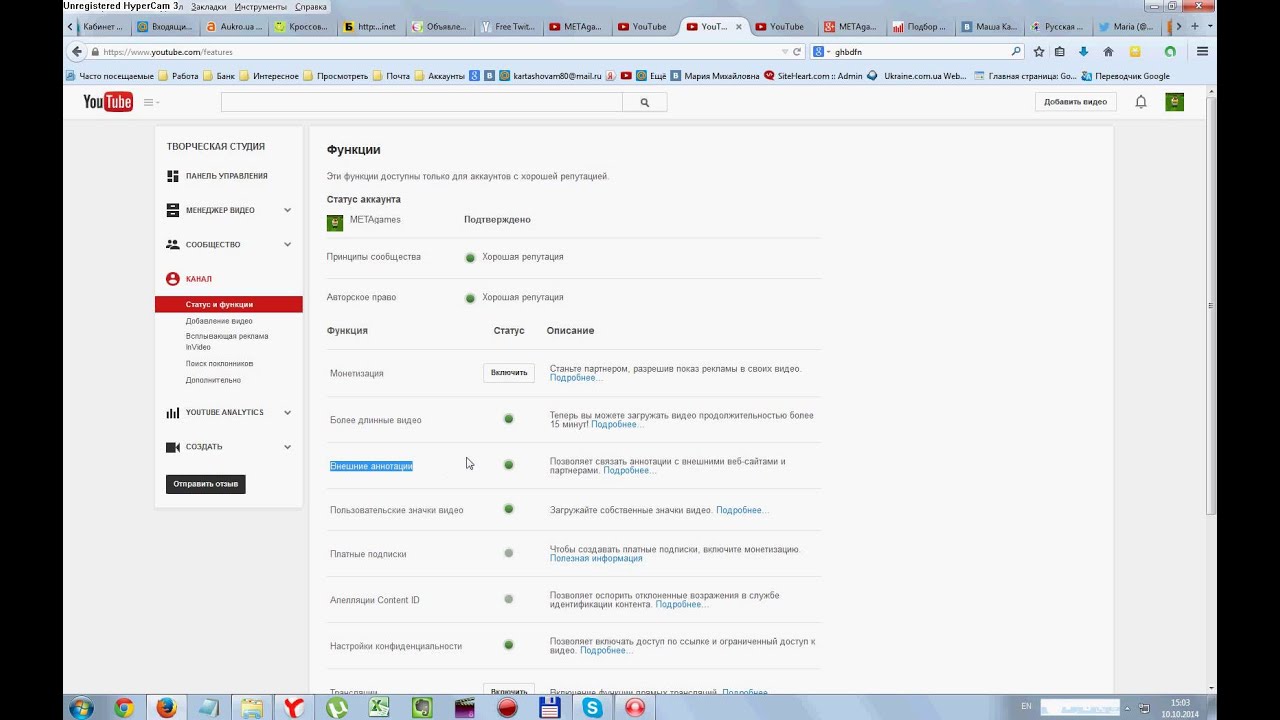1280x720 pixels.
Task: Click the Добавить видео button
Action: (1075, 102)
